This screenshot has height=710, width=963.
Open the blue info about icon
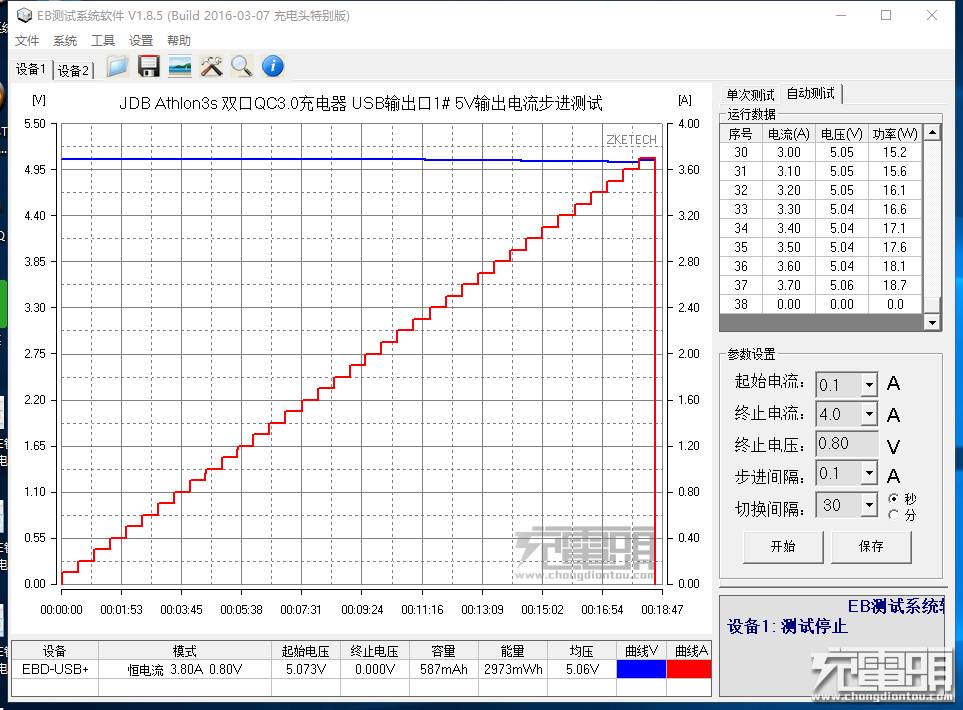(x=273, y=66)
